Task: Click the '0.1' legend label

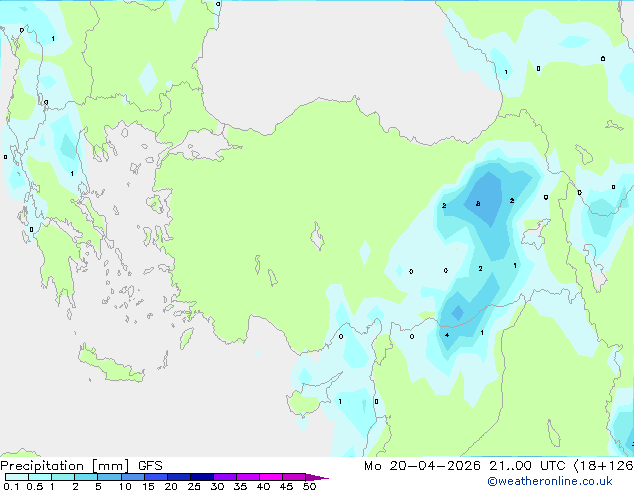Action: pyautogui.click(x=11, y=486)
